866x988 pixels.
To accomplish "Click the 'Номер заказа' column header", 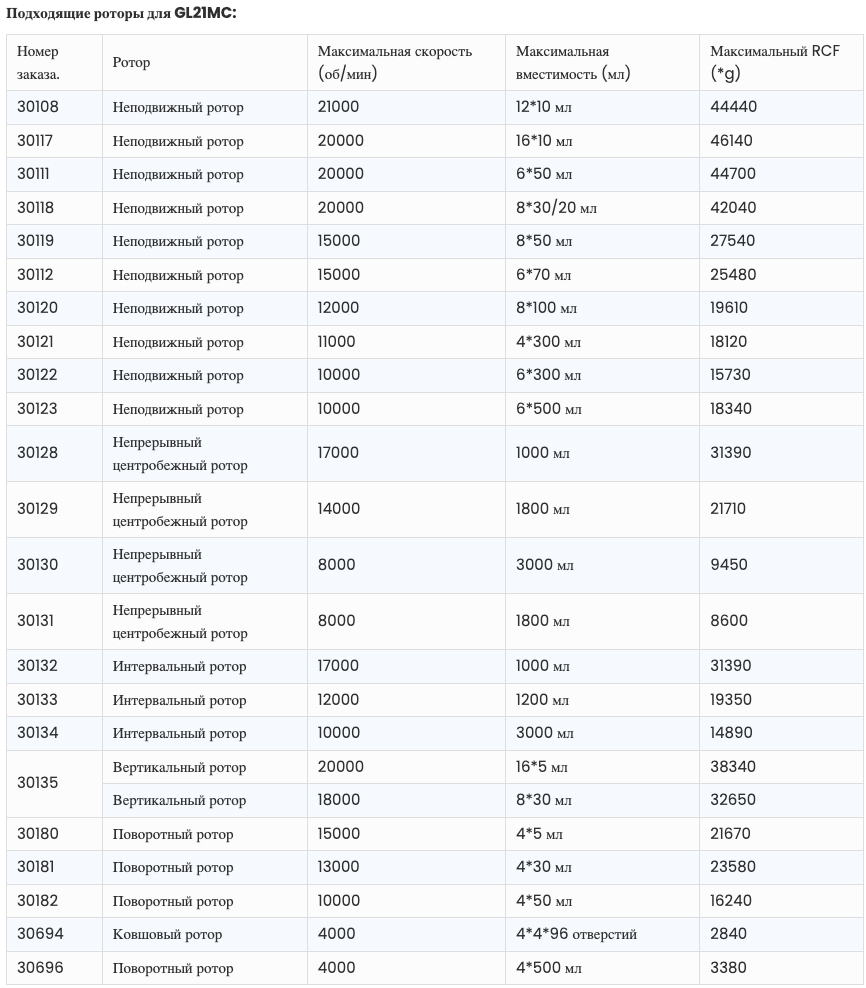I will tap(38, 62).
